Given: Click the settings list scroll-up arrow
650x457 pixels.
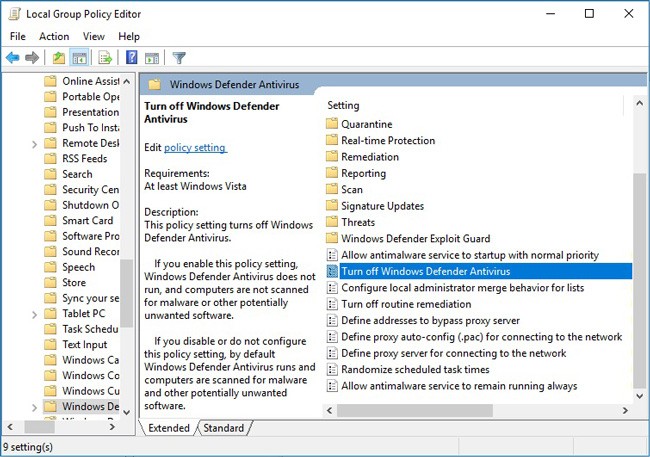Looking at the screenshot, I should pos(639,103).
